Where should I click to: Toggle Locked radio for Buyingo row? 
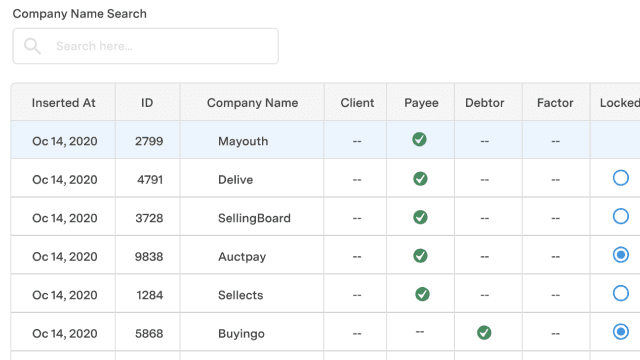point(620,331)
